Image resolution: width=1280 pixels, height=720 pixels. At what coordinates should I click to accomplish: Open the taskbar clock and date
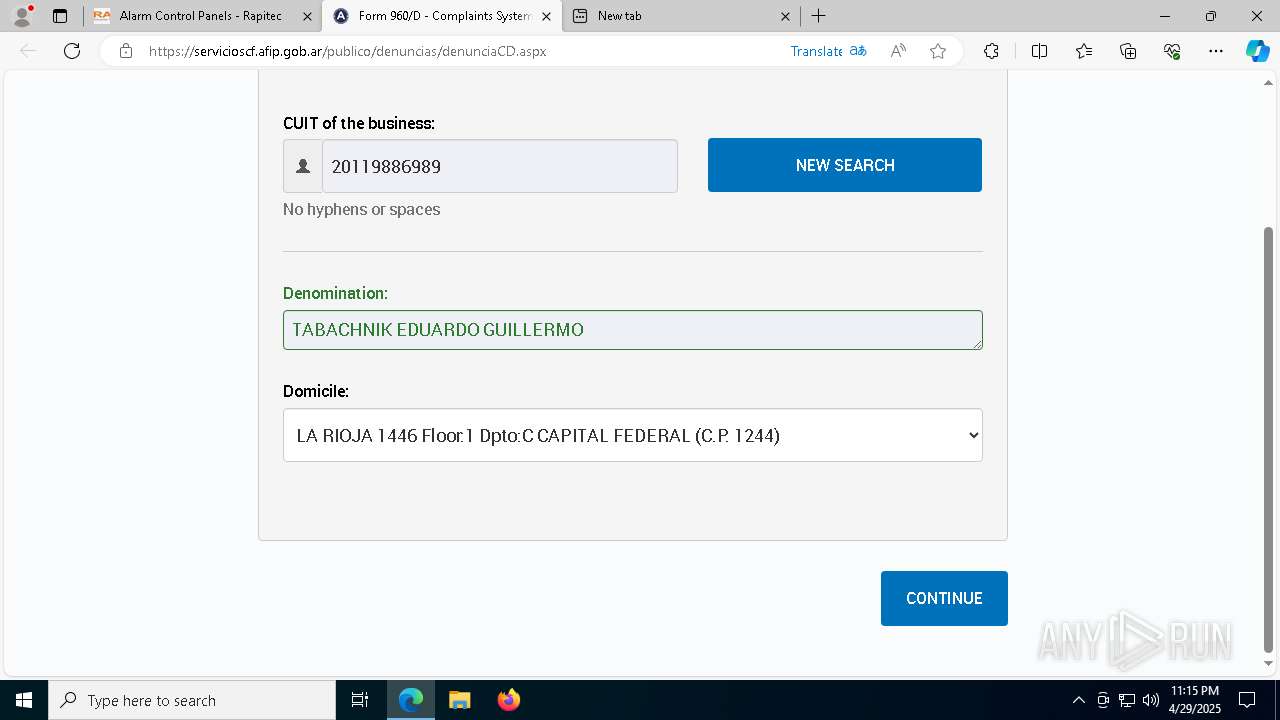pyautogui.click(x=1195, y=700)
